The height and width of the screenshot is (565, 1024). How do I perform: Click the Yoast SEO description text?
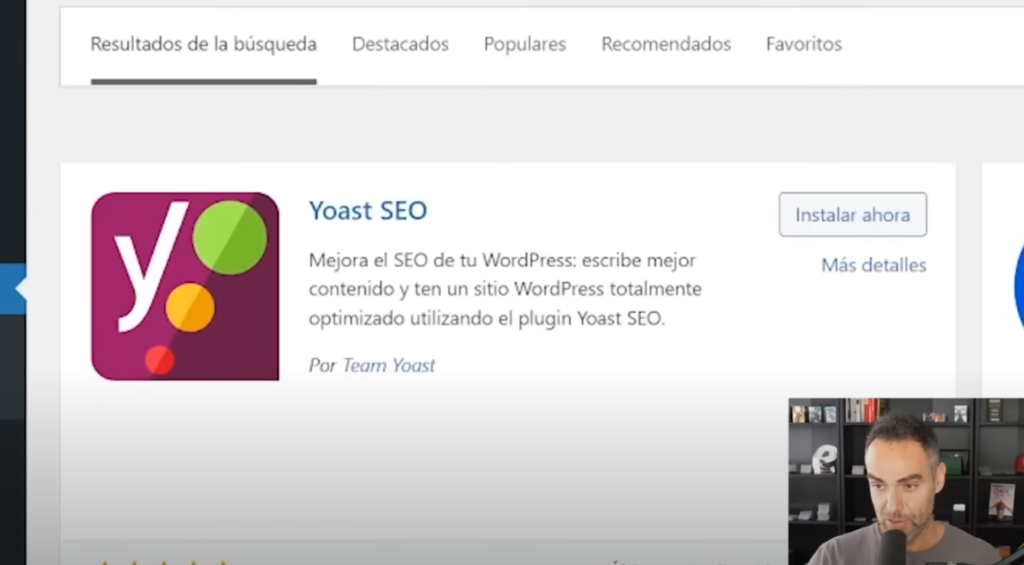pyautogui.click(x=505, y=289)
